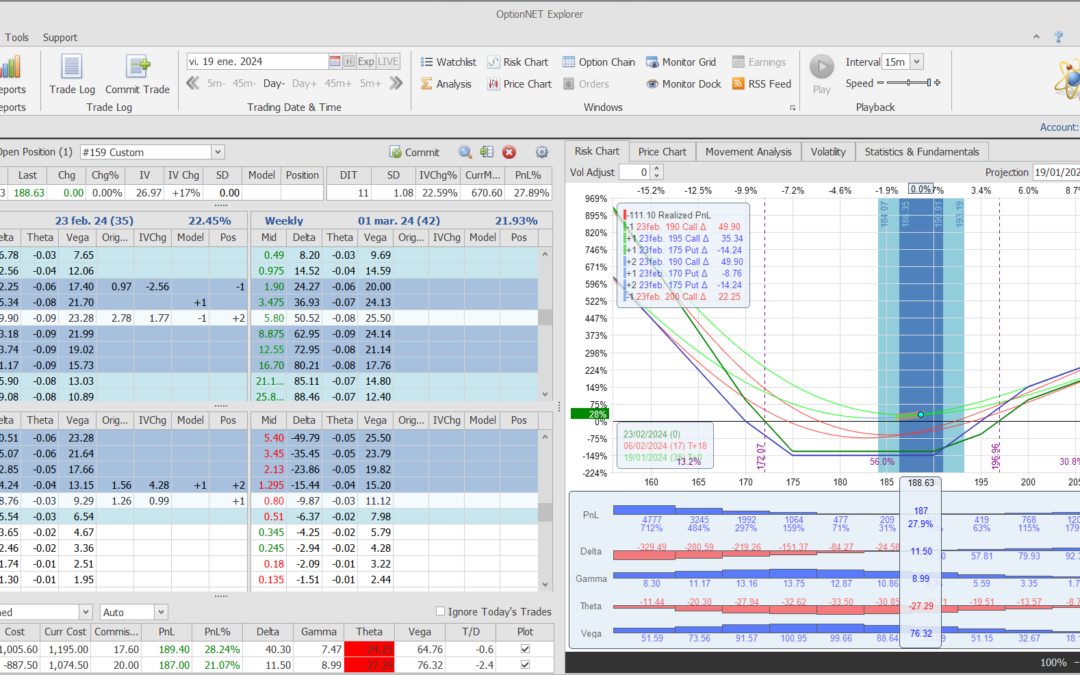This screenshot has height=675, width=1080.
Task: Open the Support menu
Action: (60, 37)
